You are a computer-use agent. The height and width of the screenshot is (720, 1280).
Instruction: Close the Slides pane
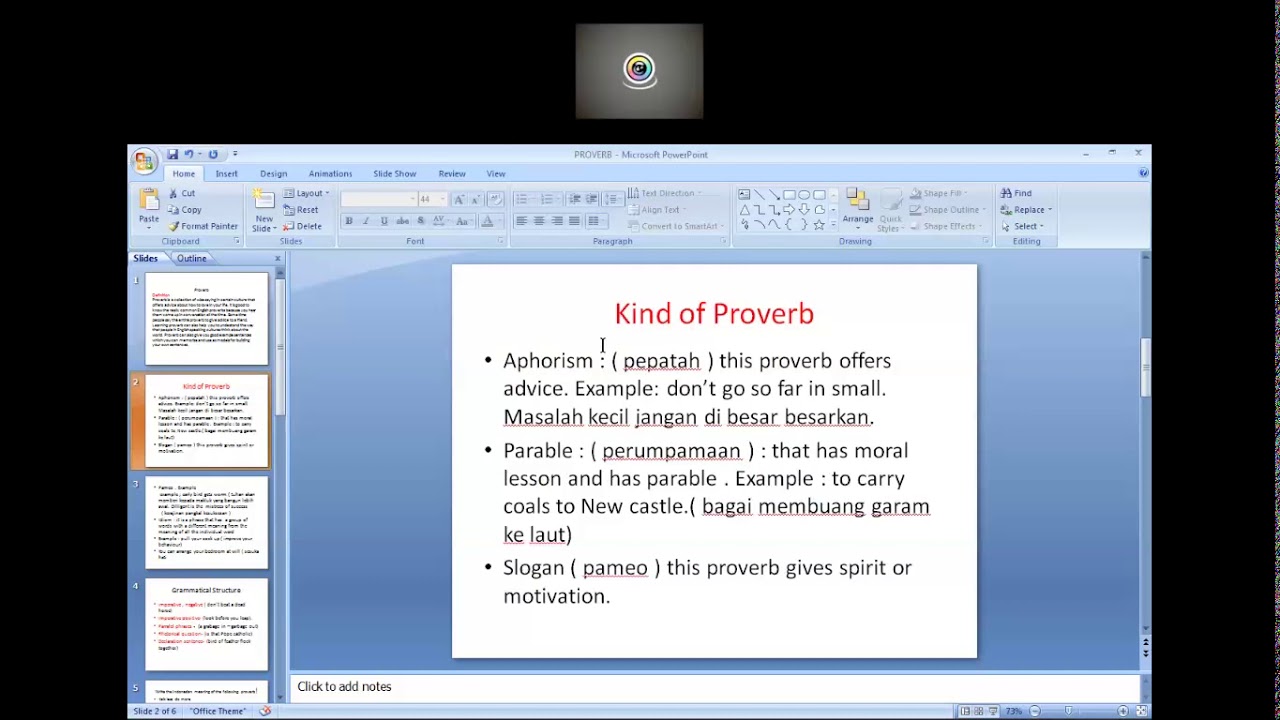tap(278, 259)
